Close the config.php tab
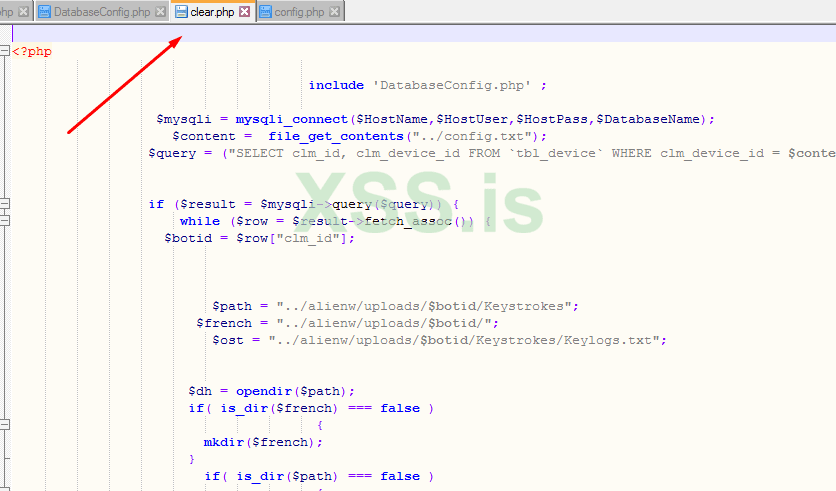This screenshot has height=491, width=836. pos(334,12)
